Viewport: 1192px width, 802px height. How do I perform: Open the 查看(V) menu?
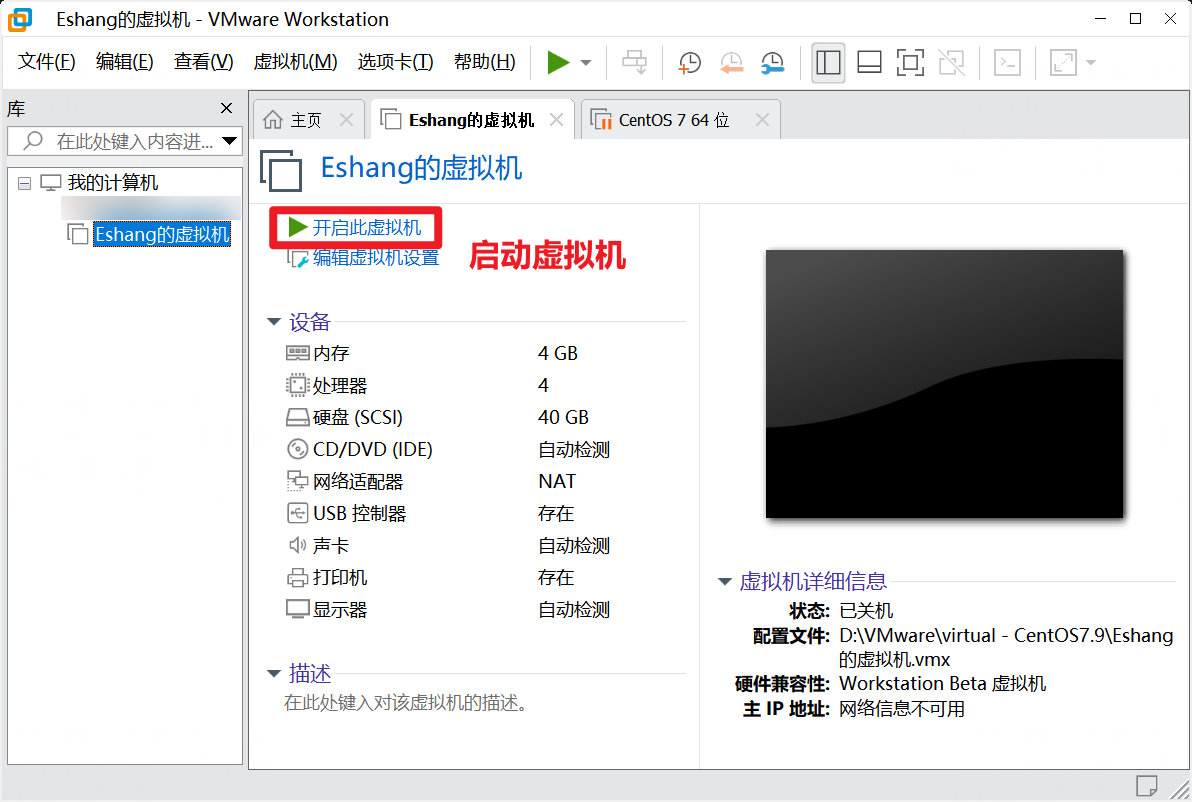point(203,62)
